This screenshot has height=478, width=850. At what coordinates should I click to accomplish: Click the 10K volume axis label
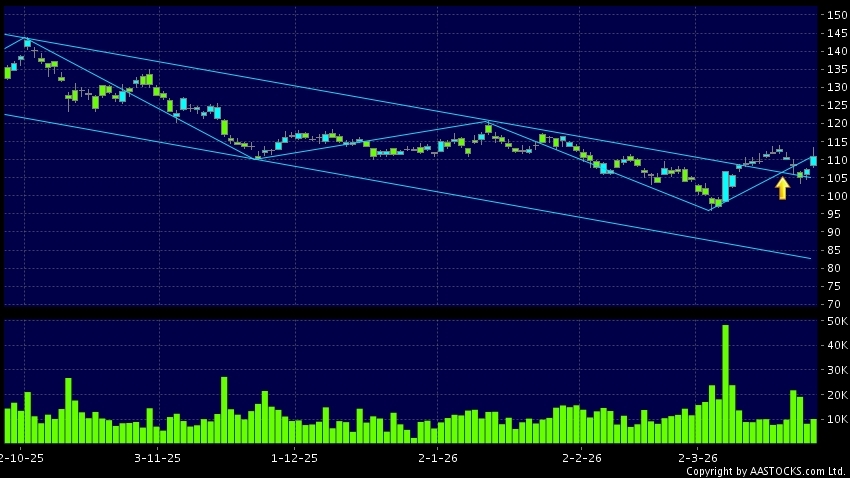pyautogui.click(x=836, y=419)
